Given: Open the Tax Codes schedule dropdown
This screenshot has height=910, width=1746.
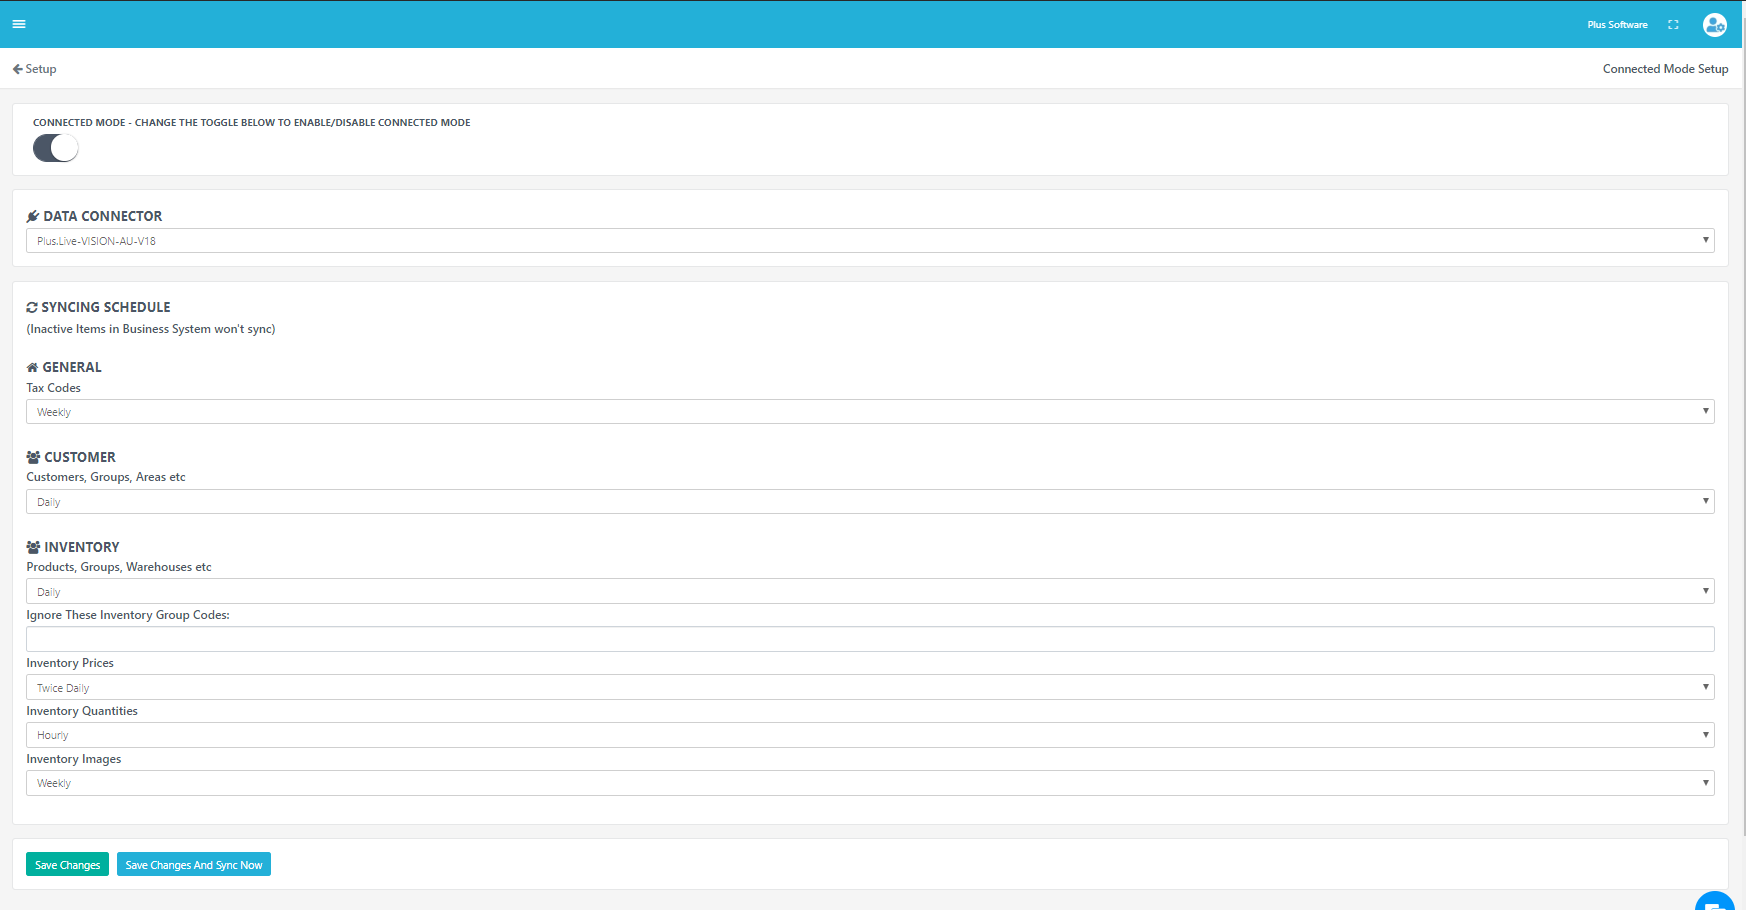Looking at the screenshot, I should point(870,412).
